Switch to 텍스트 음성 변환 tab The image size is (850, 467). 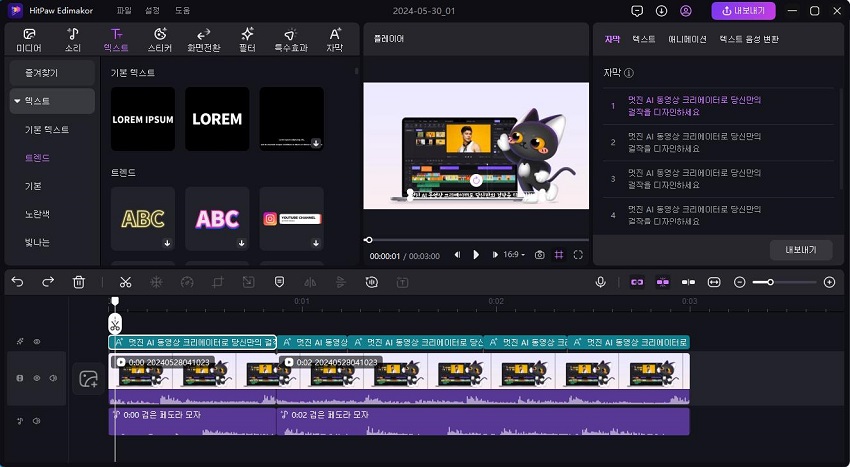[749, 39]
